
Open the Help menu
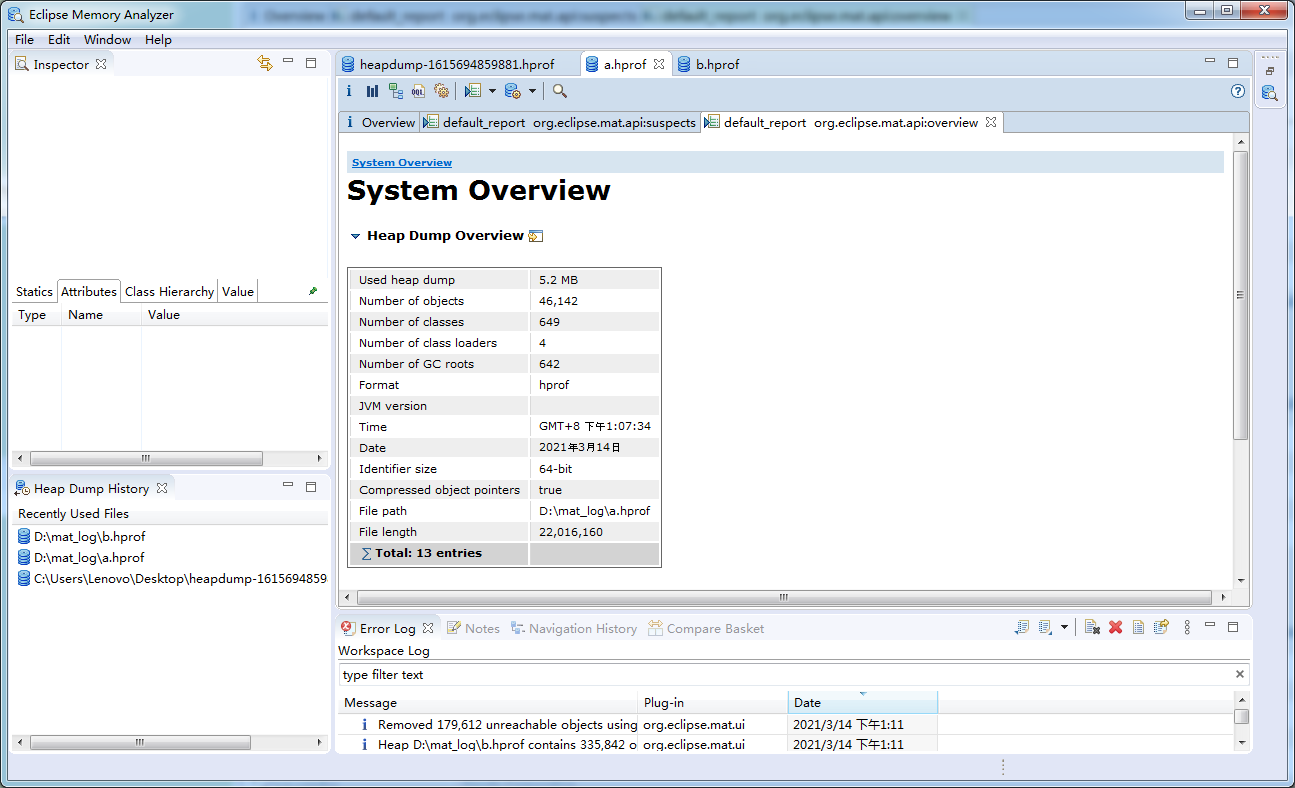point(158,39)
